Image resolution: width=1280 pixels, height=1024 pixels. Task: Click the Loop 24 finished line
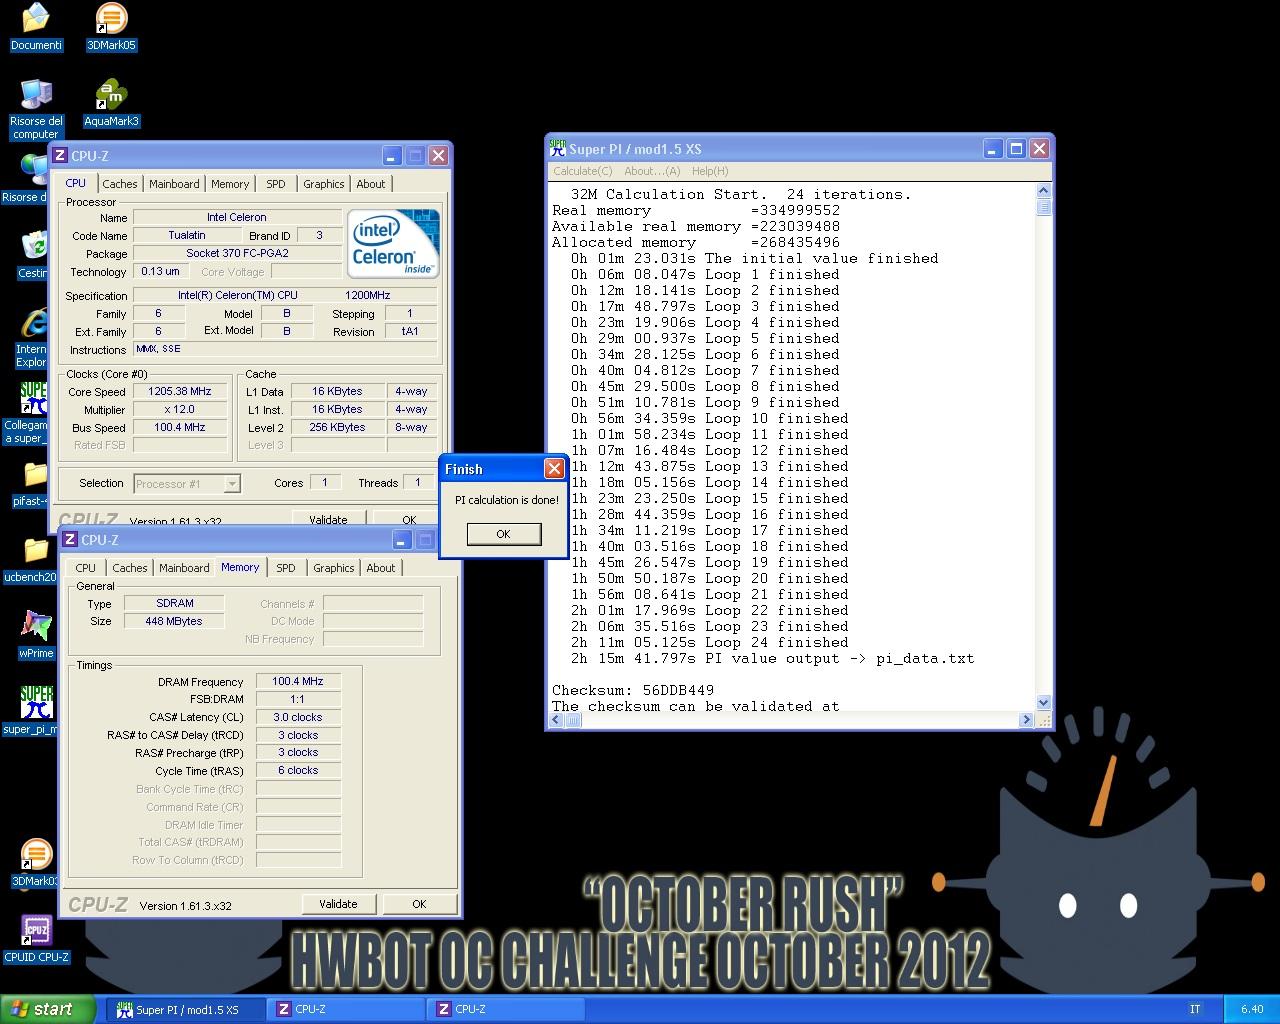pos(710,642)
